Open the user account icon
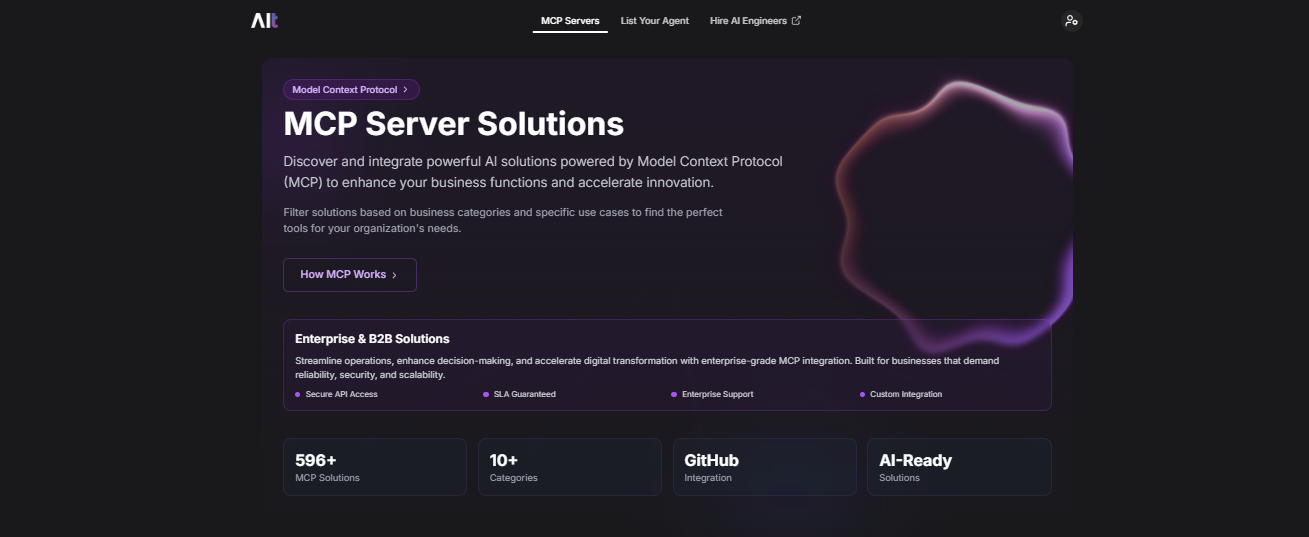Image resolution: width=1309 pixels, height=537 pixels. tap(1071, 20)
